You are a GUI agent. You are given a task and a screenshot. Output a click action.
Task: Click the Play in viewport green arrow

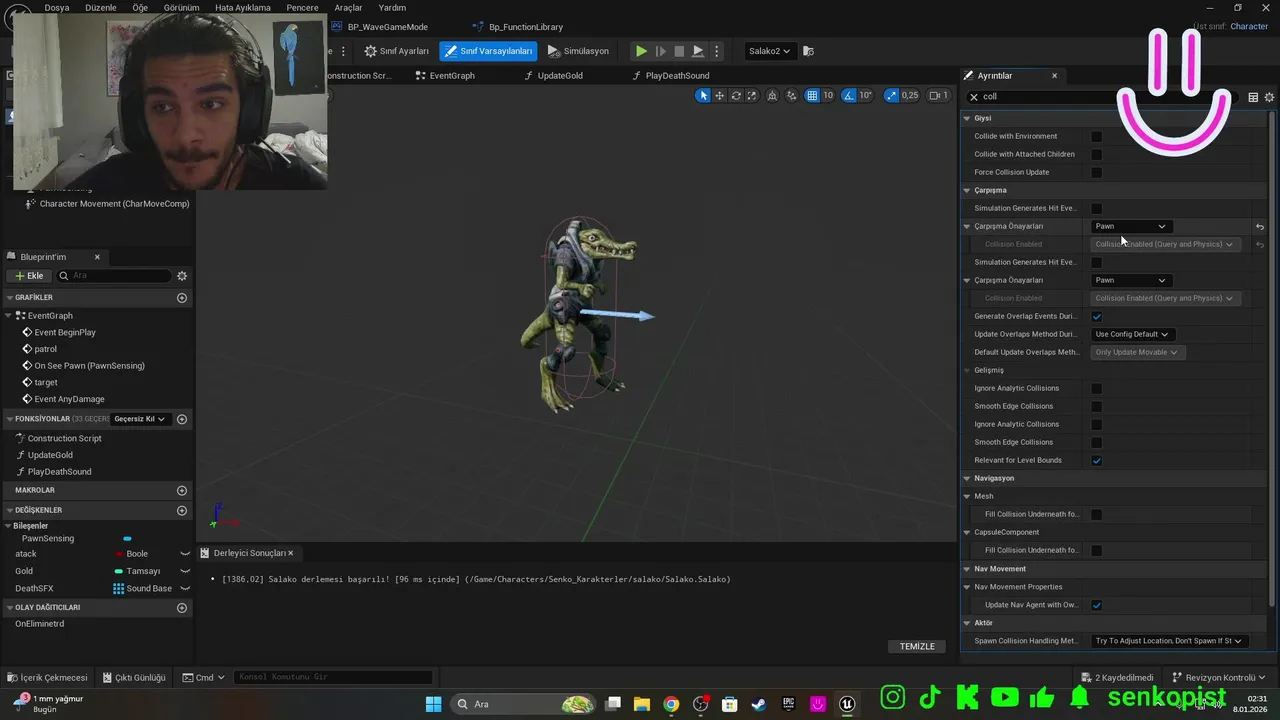(641, 51)
